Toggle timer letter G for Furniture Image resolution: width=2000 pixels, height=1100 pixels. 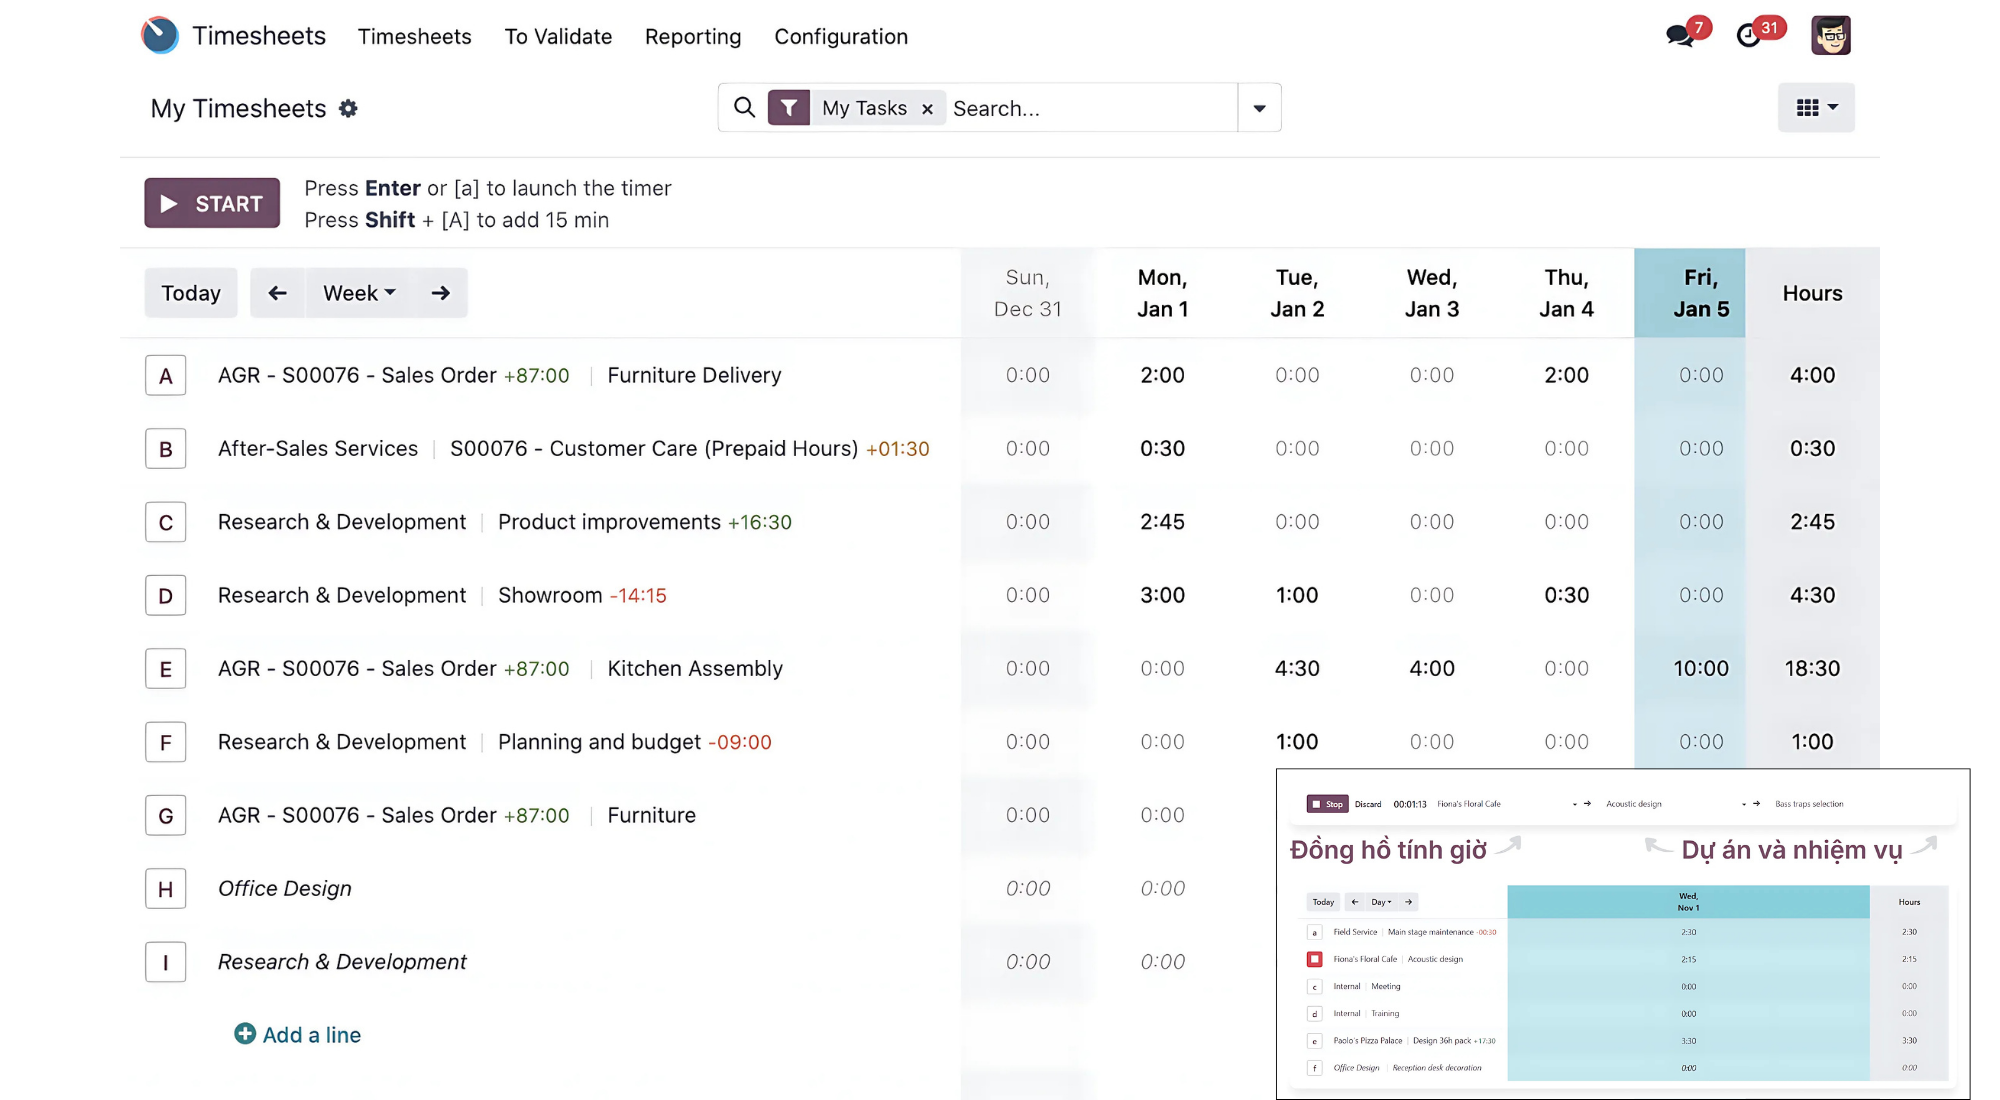166,816
